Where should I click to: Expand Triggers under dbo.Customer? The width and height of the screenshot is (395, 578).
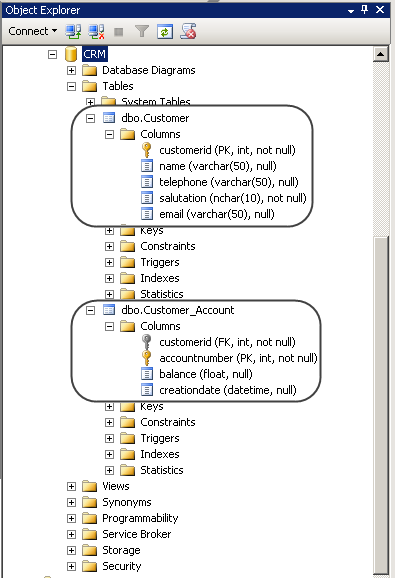[x=109, y=262]
